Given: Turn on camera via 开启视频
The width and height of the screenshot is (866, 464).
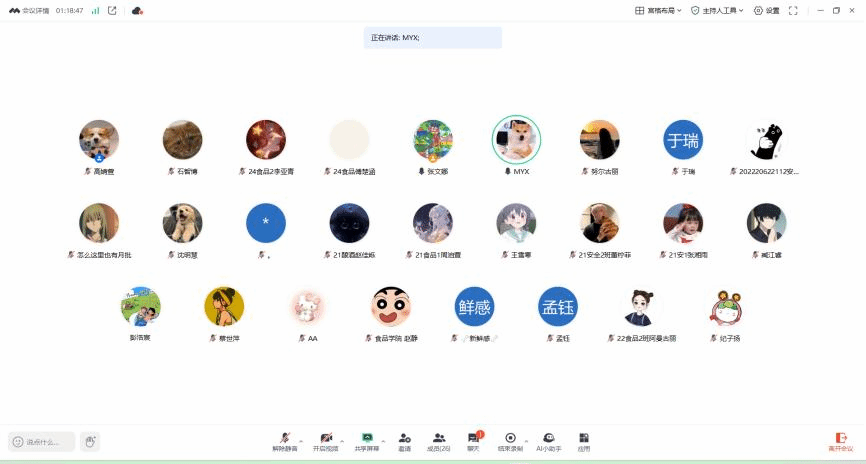Looking at the screenshot, I should [x=326, y=441].
